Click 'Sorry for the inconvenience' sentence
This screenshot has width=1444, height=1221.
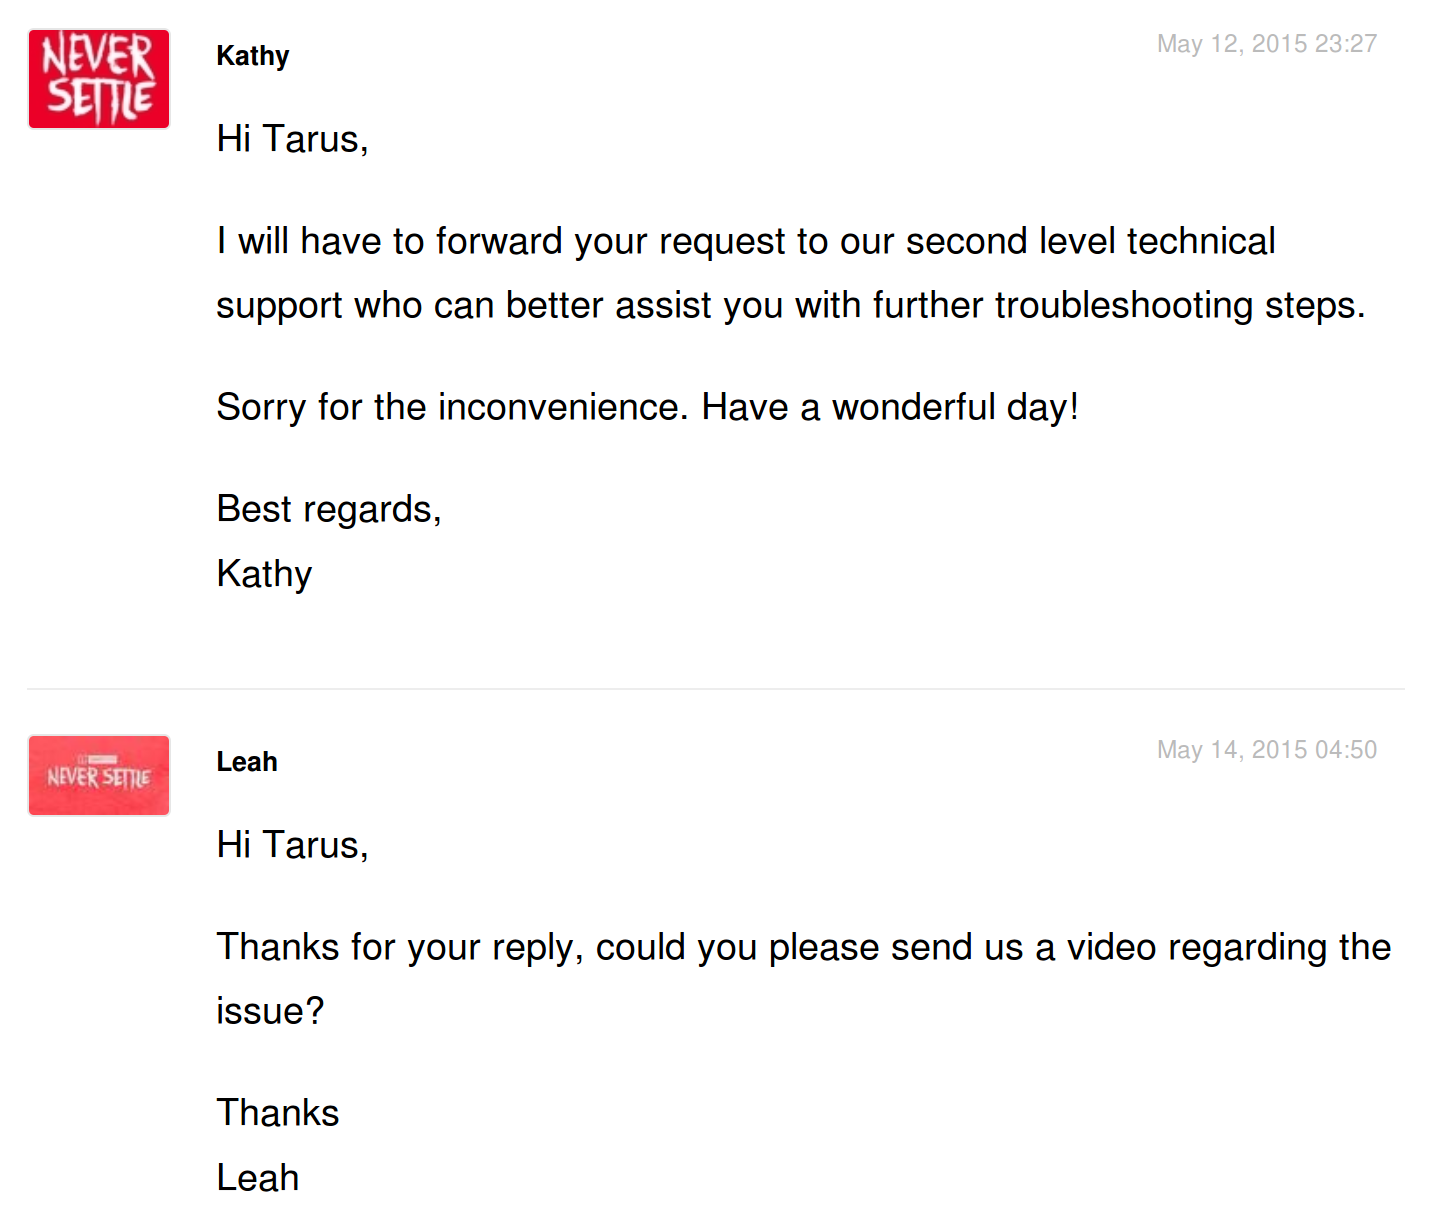pos(453,408)
